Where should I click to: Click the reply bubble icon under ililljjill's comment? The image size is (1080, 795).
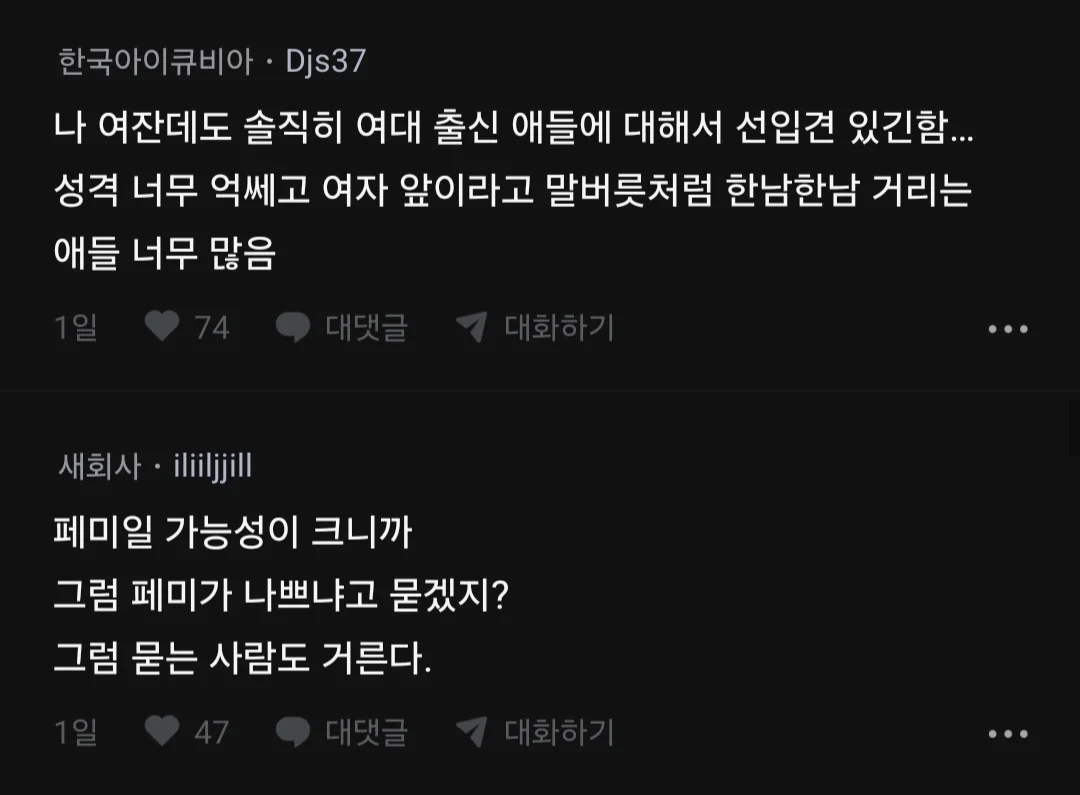tap(293, 732)
